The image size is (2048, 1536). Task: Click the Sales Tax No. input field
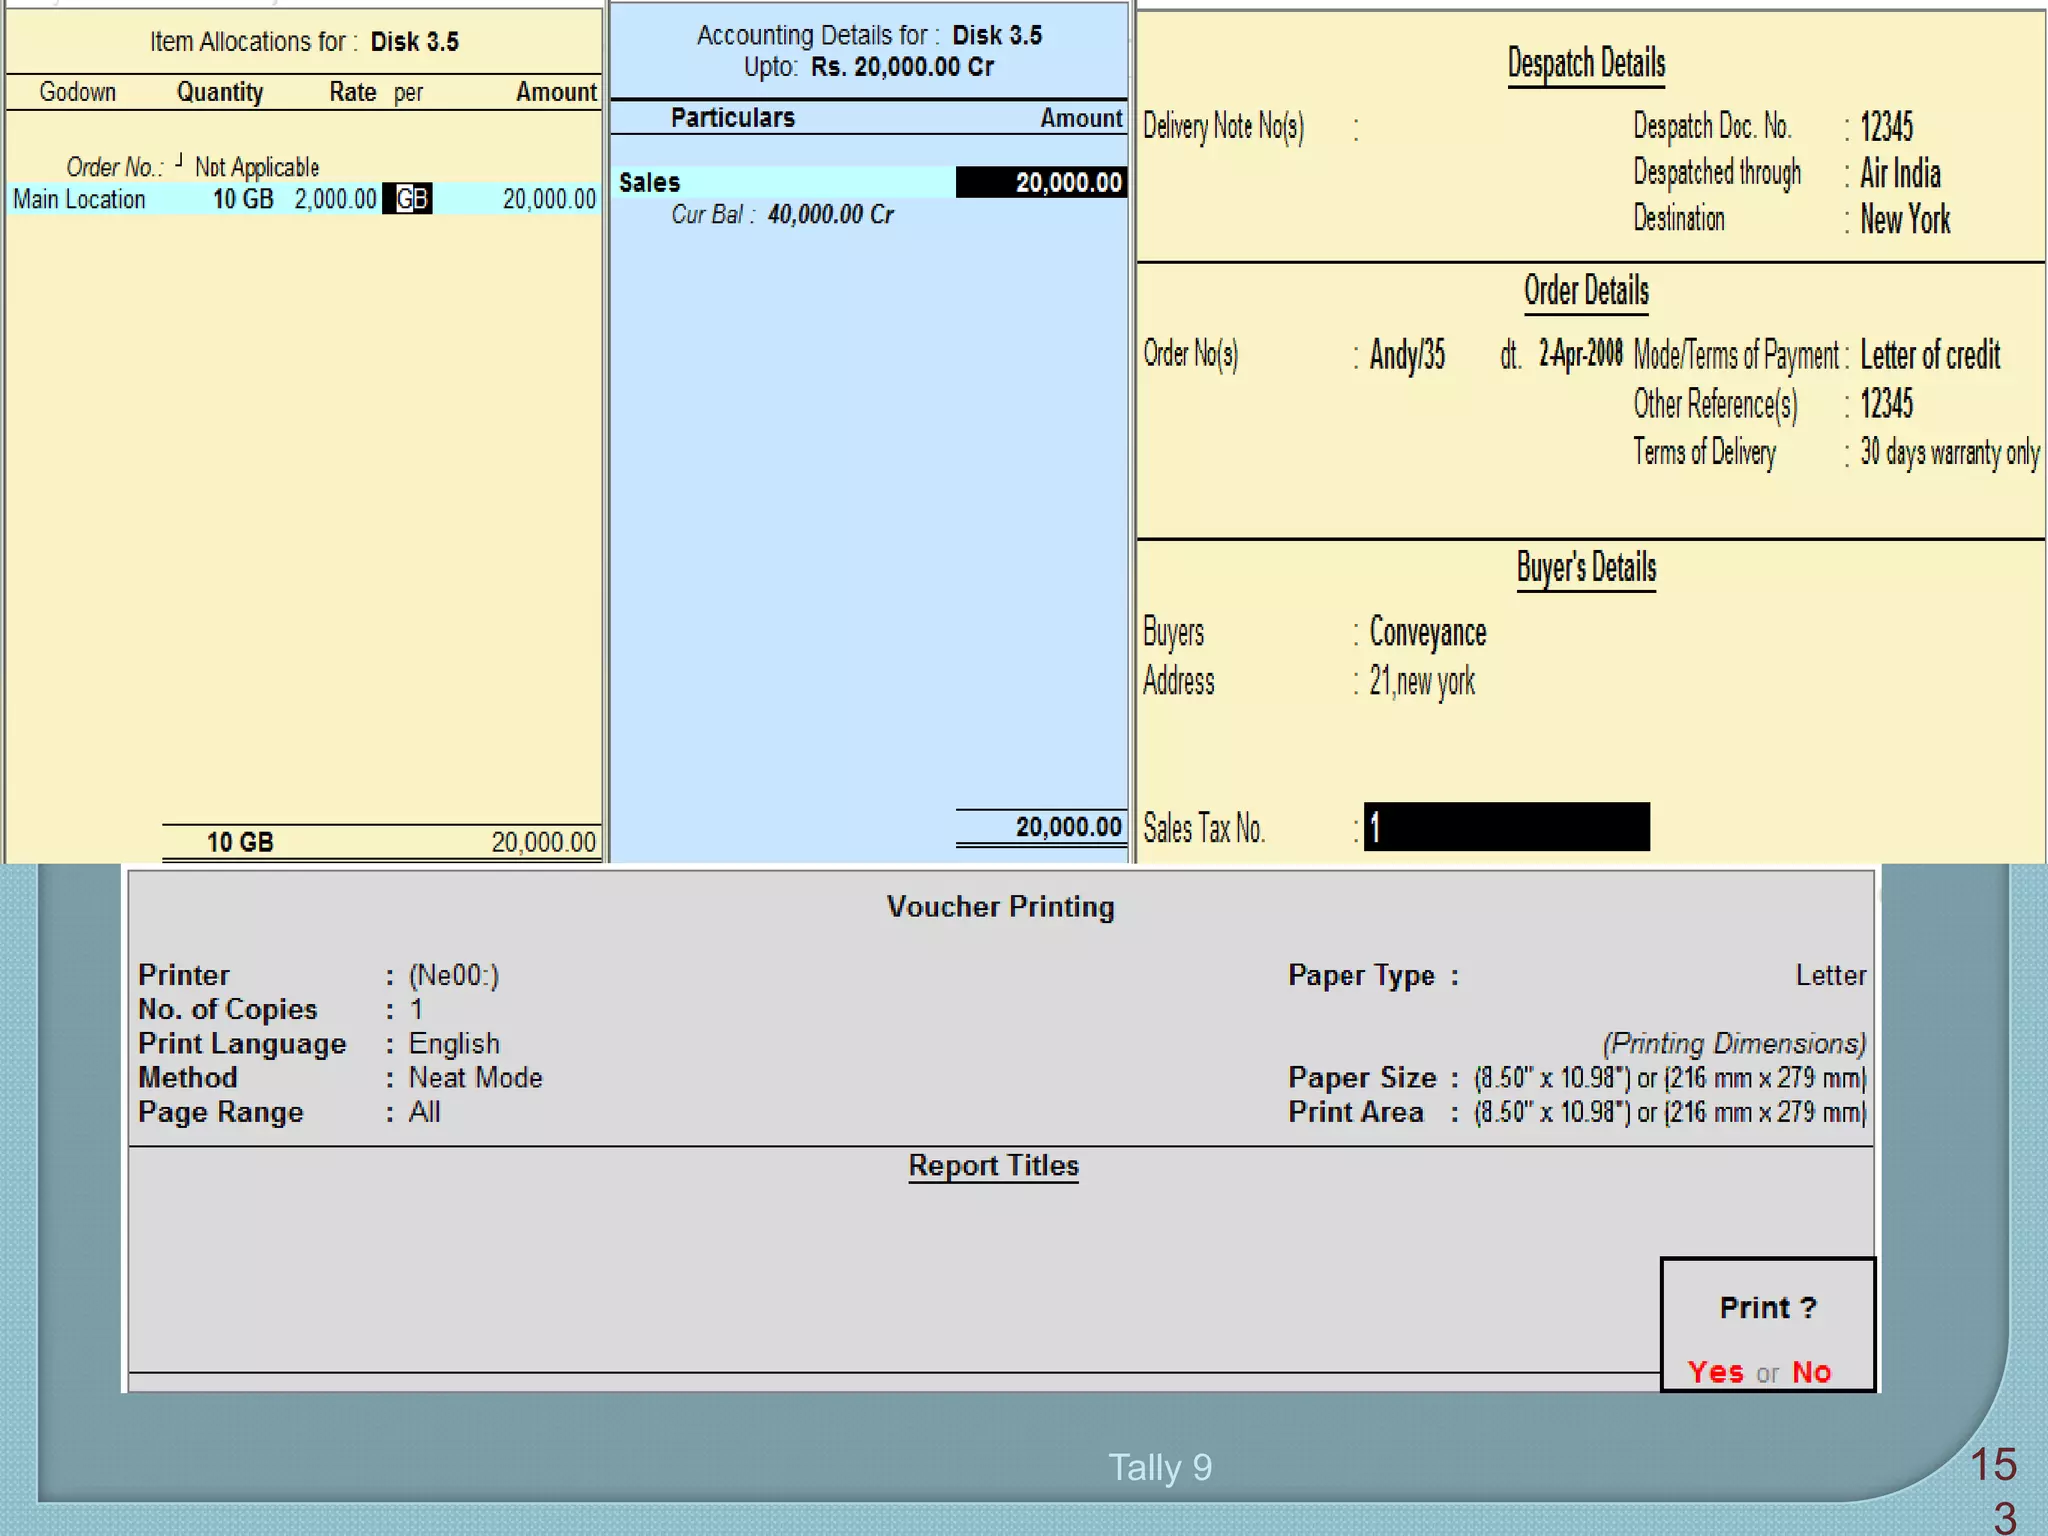pyautogui.click(x=1506, y=827)
